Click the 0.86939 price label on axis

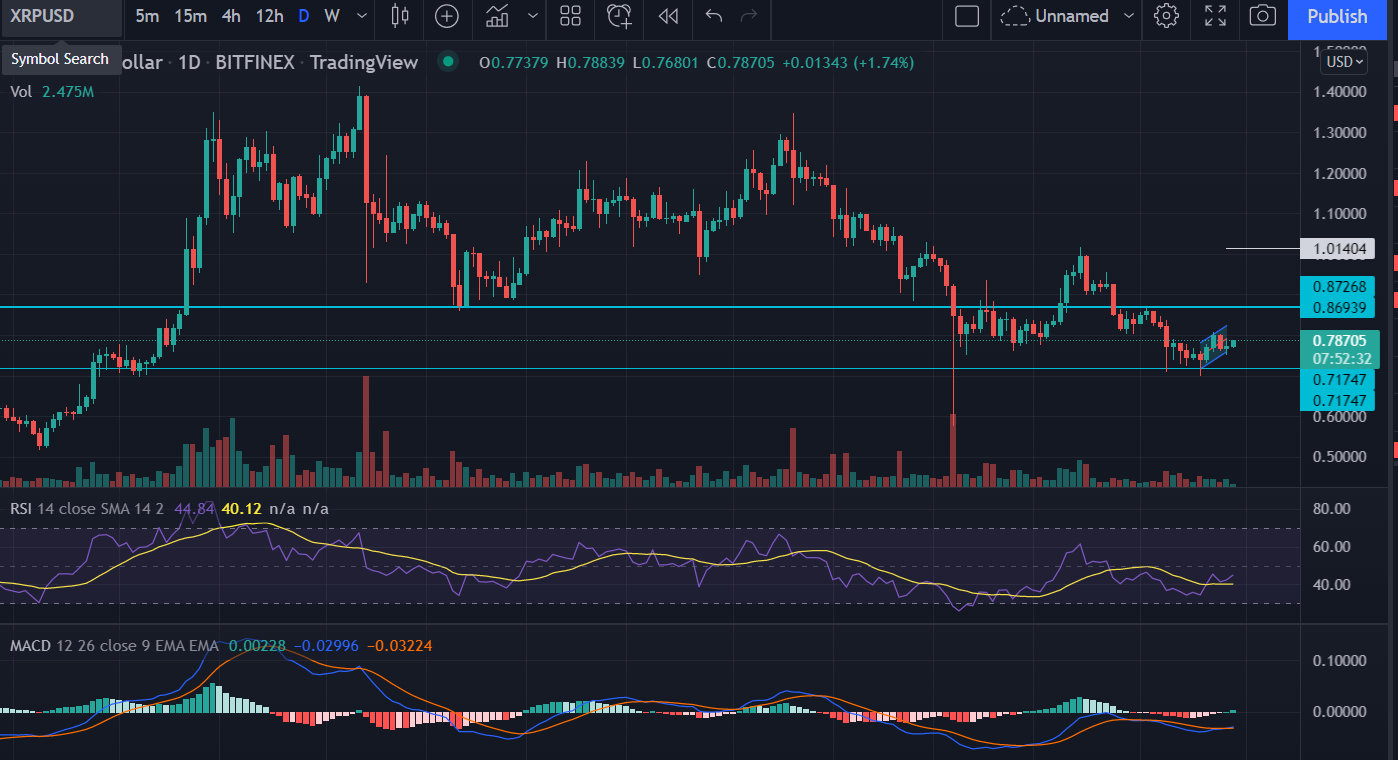(1337, 306)
